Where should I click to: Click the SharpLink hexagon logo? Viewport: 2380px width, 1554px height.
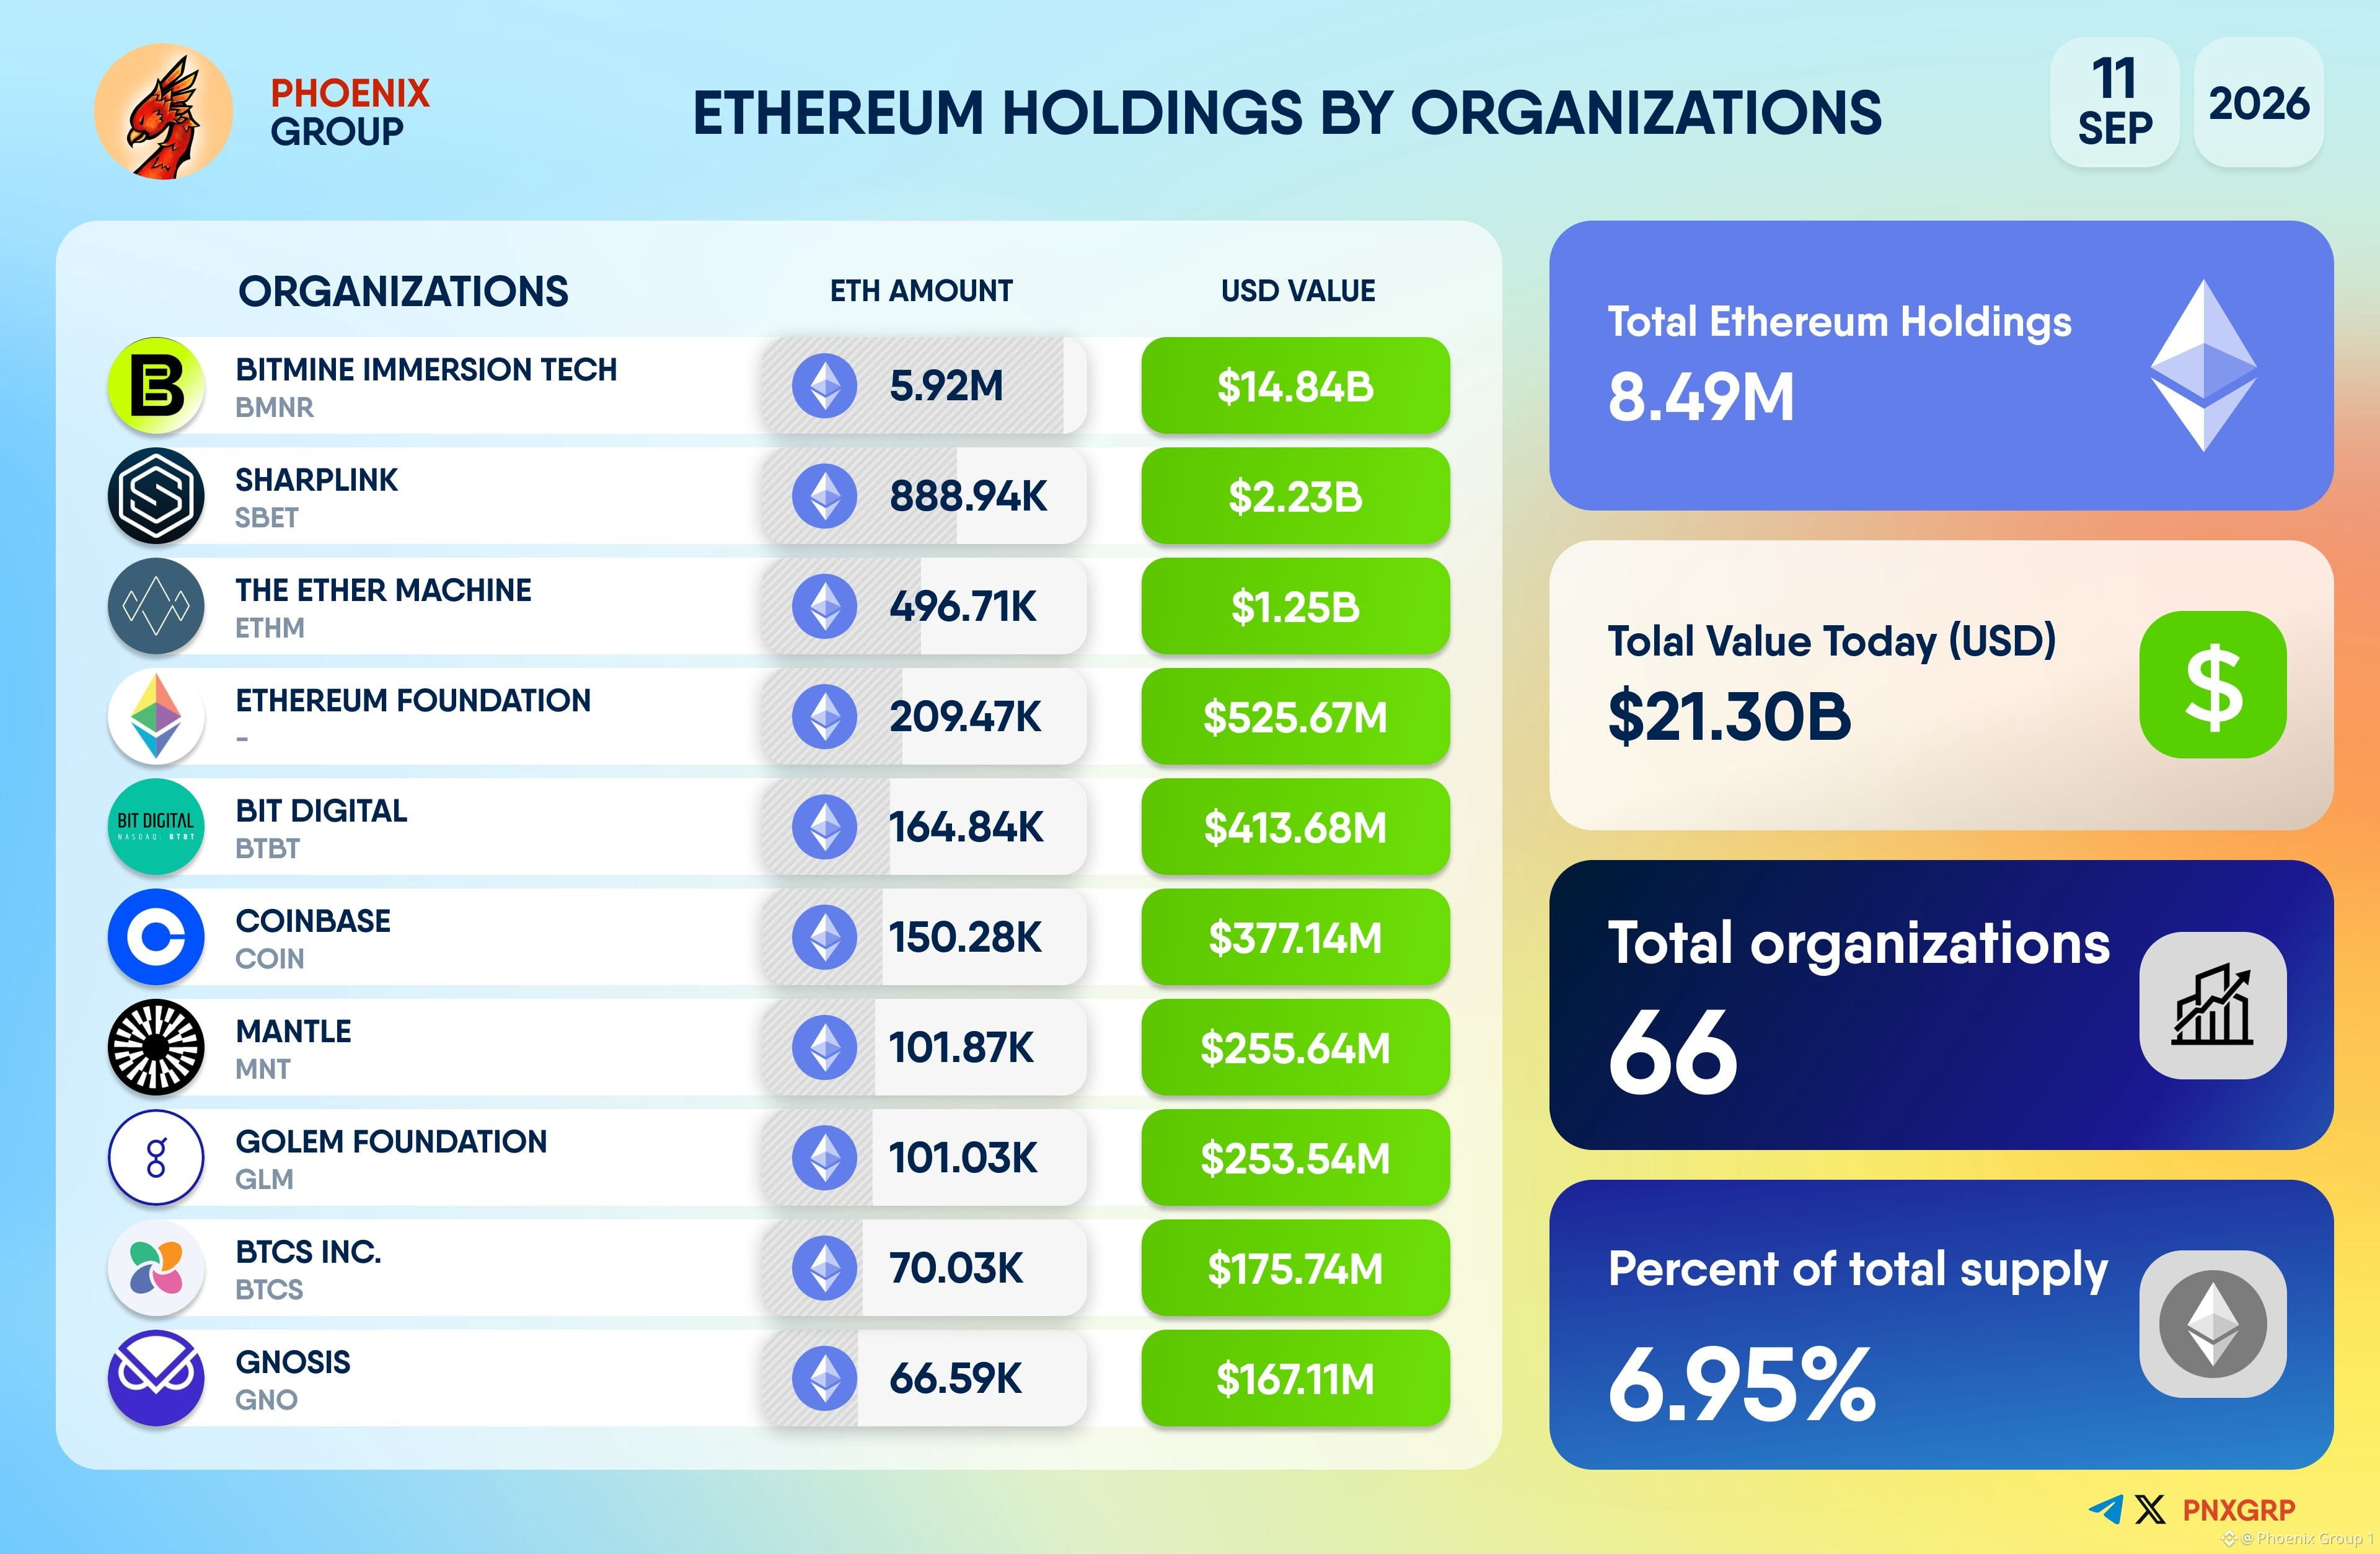point(156,496)
